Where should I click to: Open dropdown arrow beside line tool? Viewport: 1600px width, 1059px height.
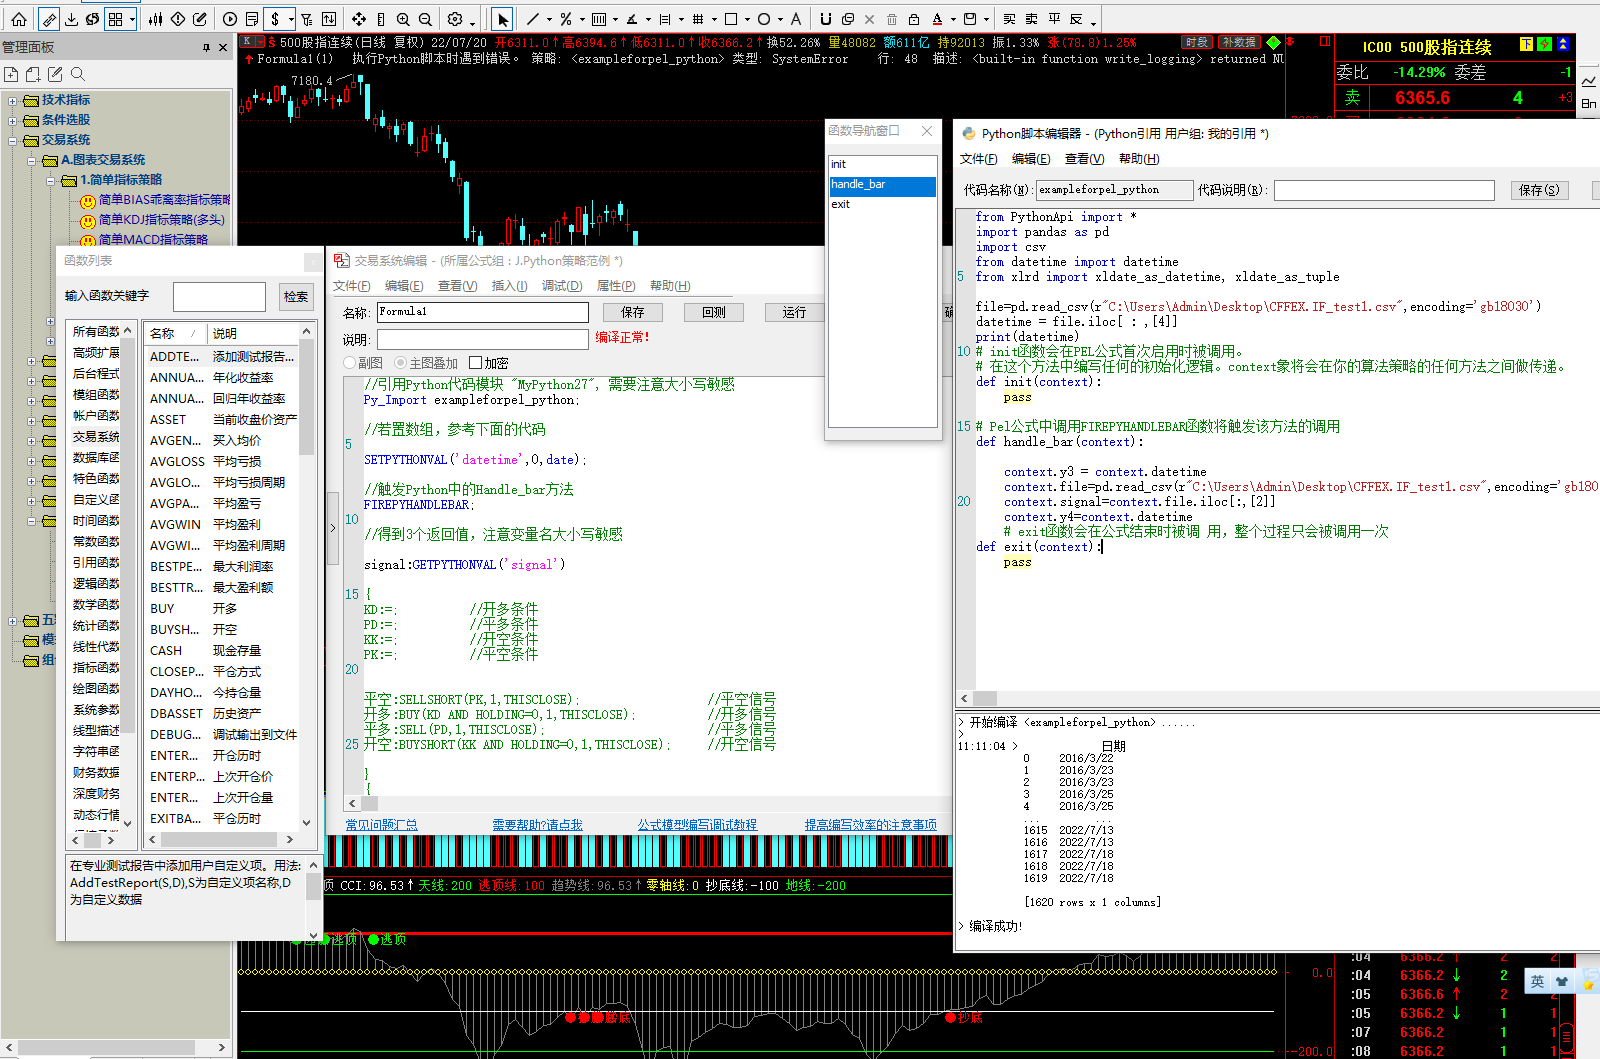(549, 19)
